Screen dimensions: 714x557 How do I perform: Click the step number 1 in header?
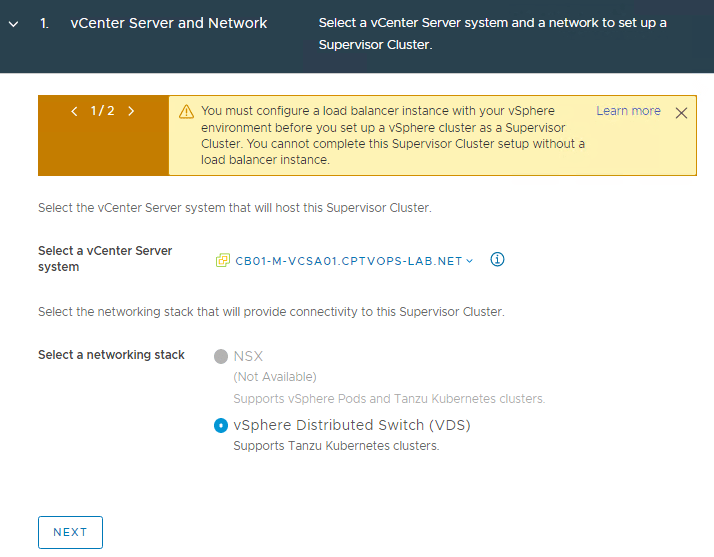pos(45,23)
